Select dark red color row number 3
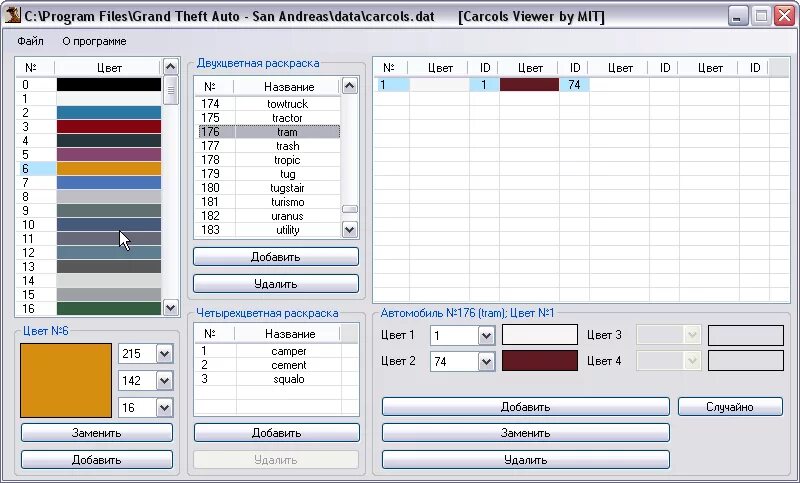Screen dimensions: 800x483 click(x=89, y=126)
